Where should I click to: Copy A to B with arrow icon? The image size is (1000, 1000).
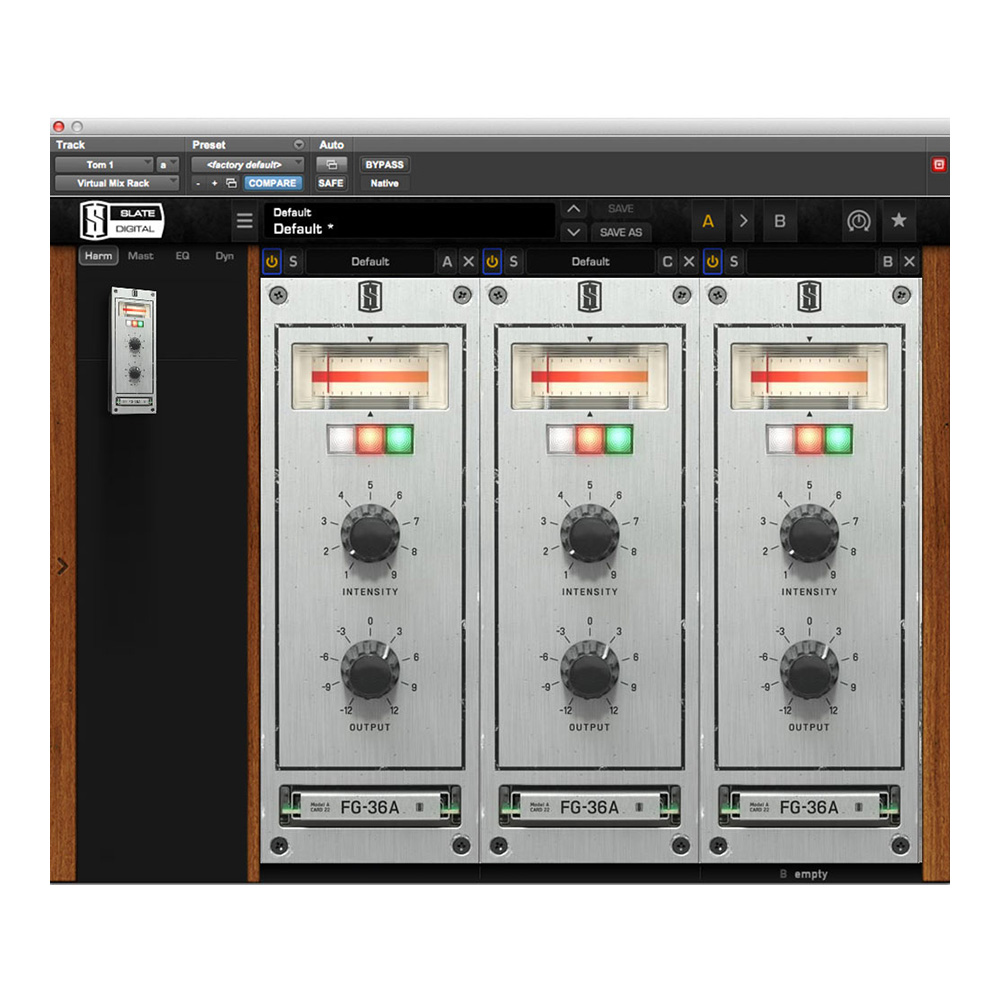coord(744,221)
